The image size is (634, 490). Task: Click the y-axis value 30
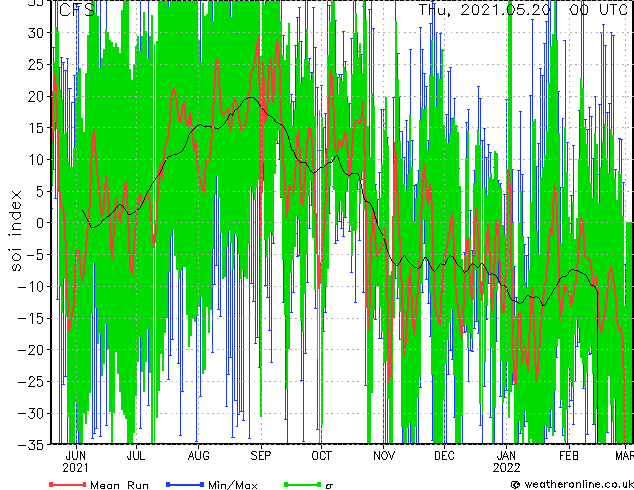point(37,33)
